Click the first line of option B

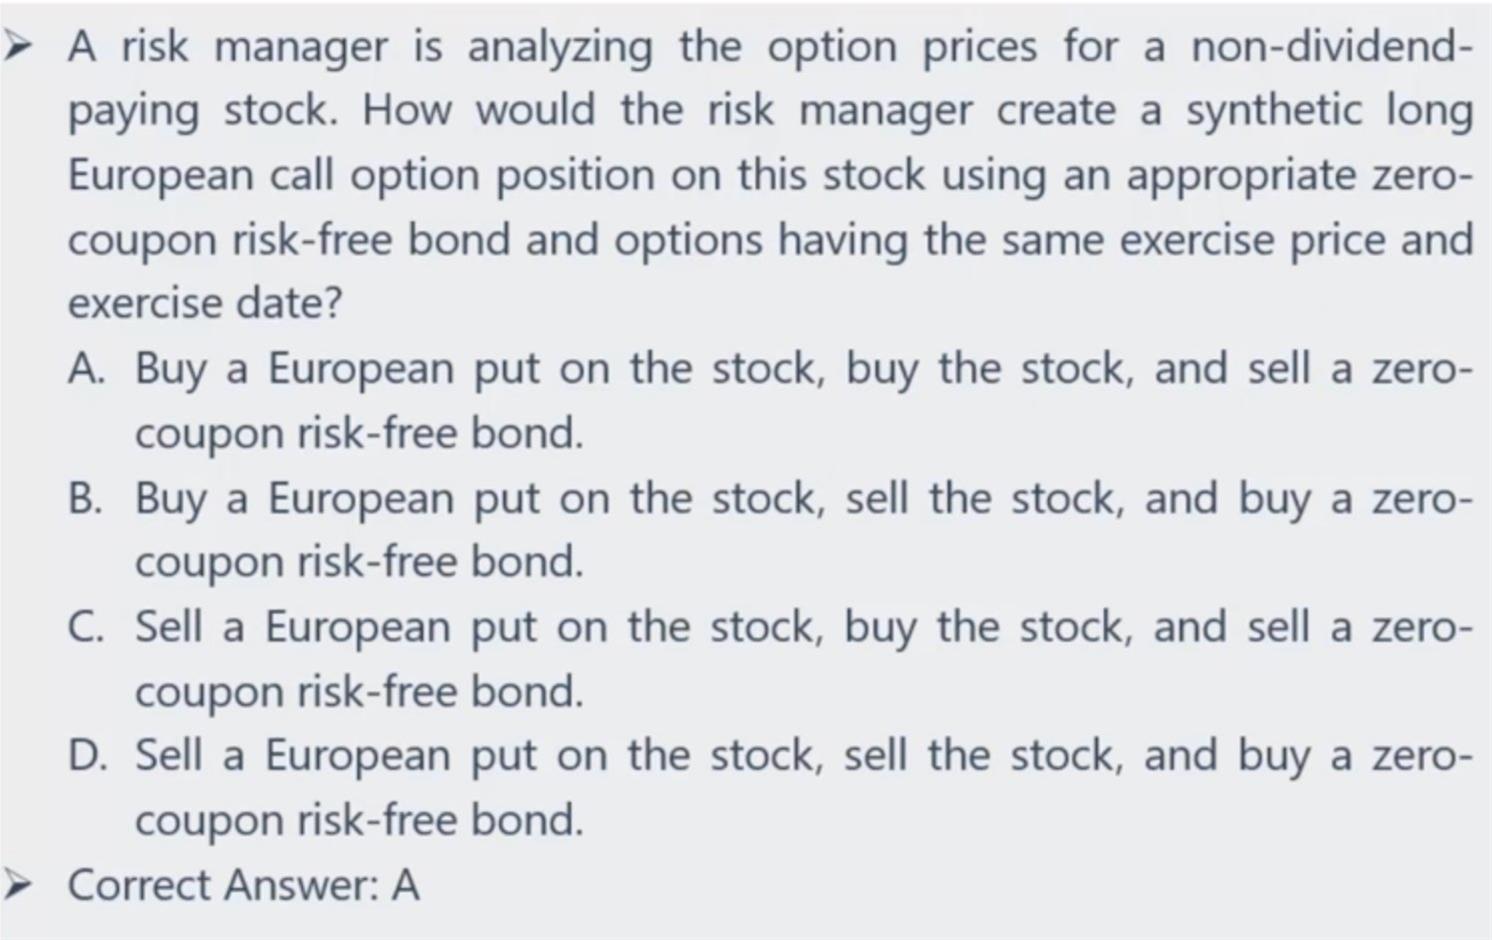point(804,499)
